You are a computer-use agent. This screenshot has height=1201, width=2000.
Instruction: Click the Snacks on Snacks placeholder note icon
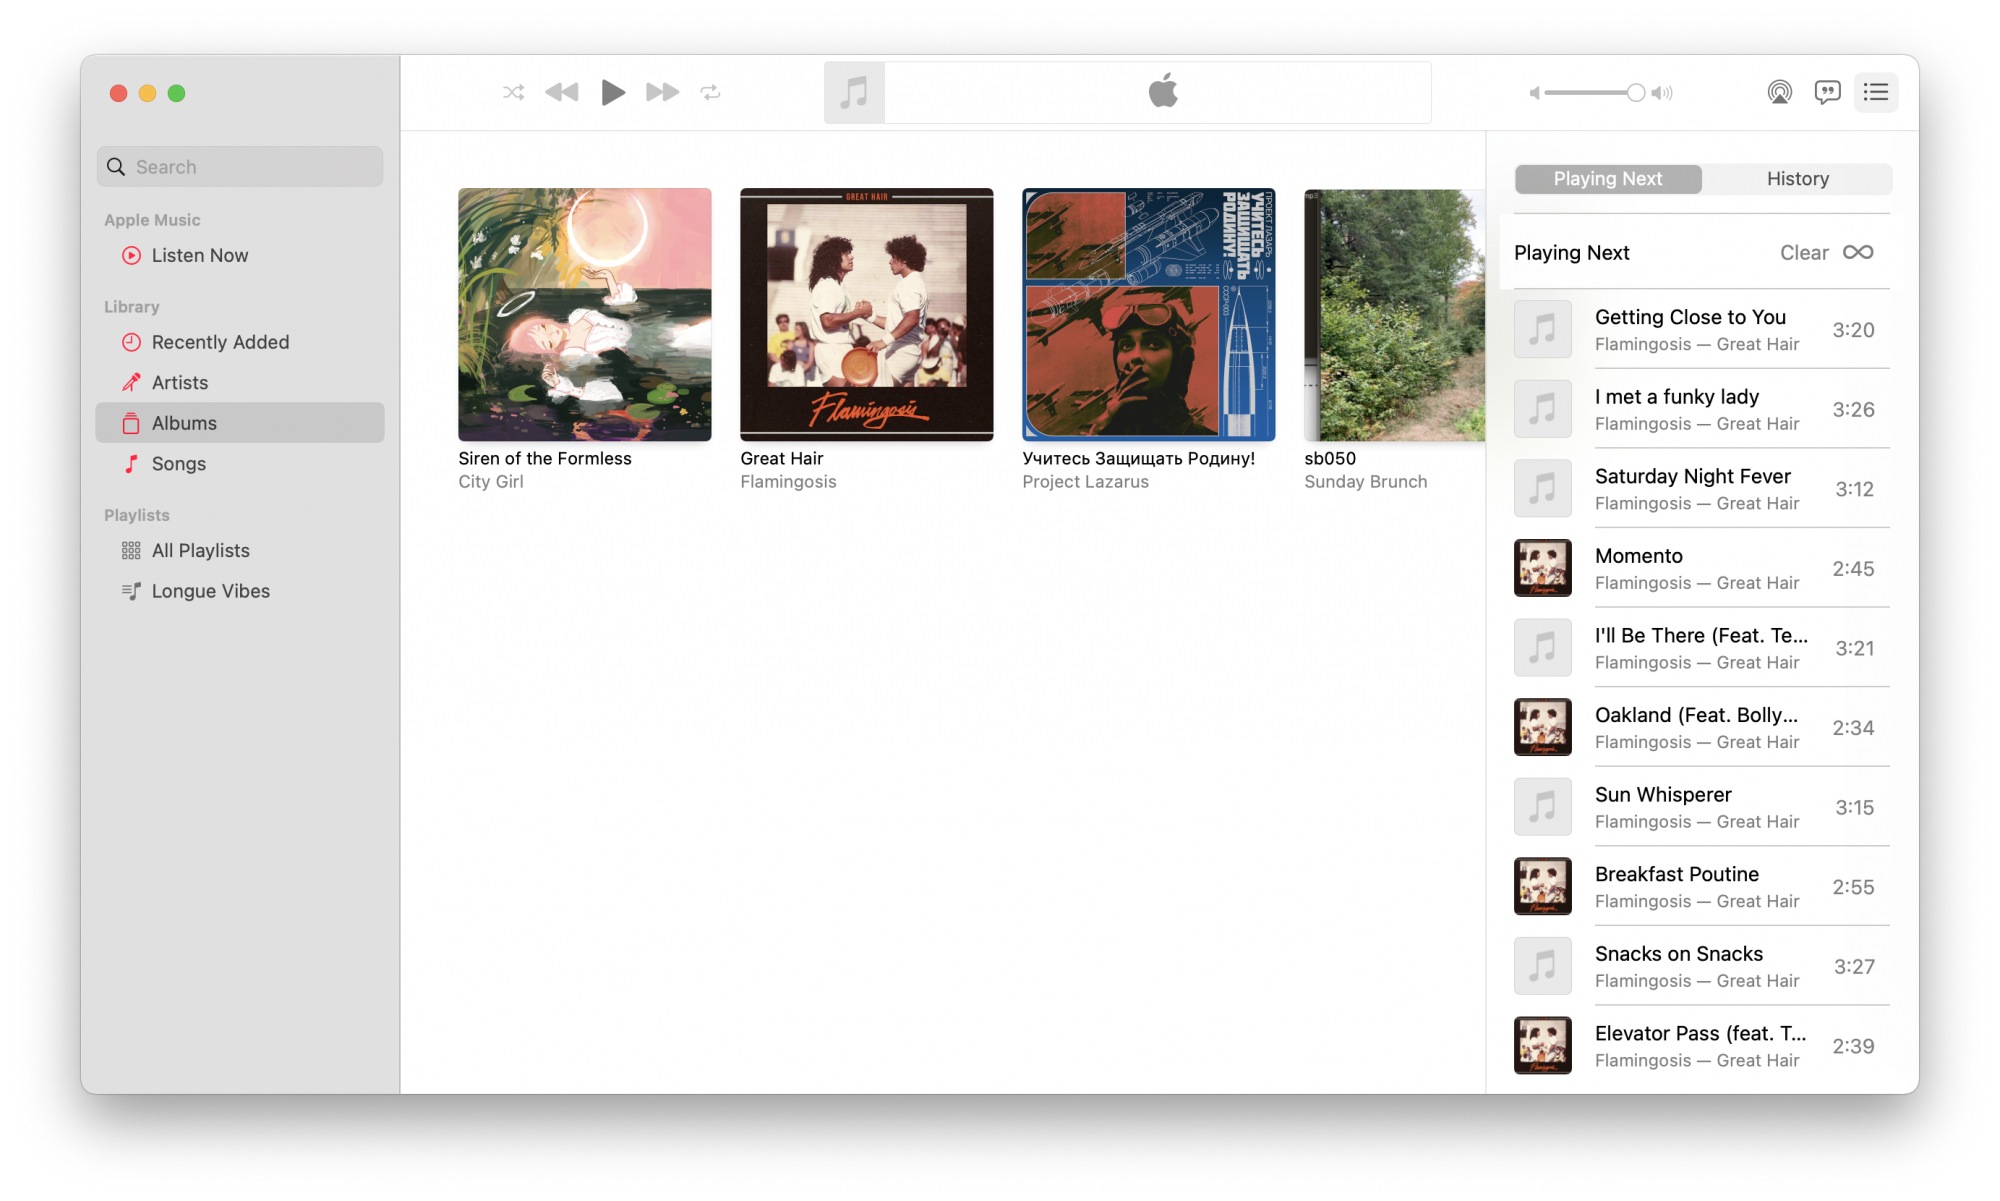(1542, 966)
